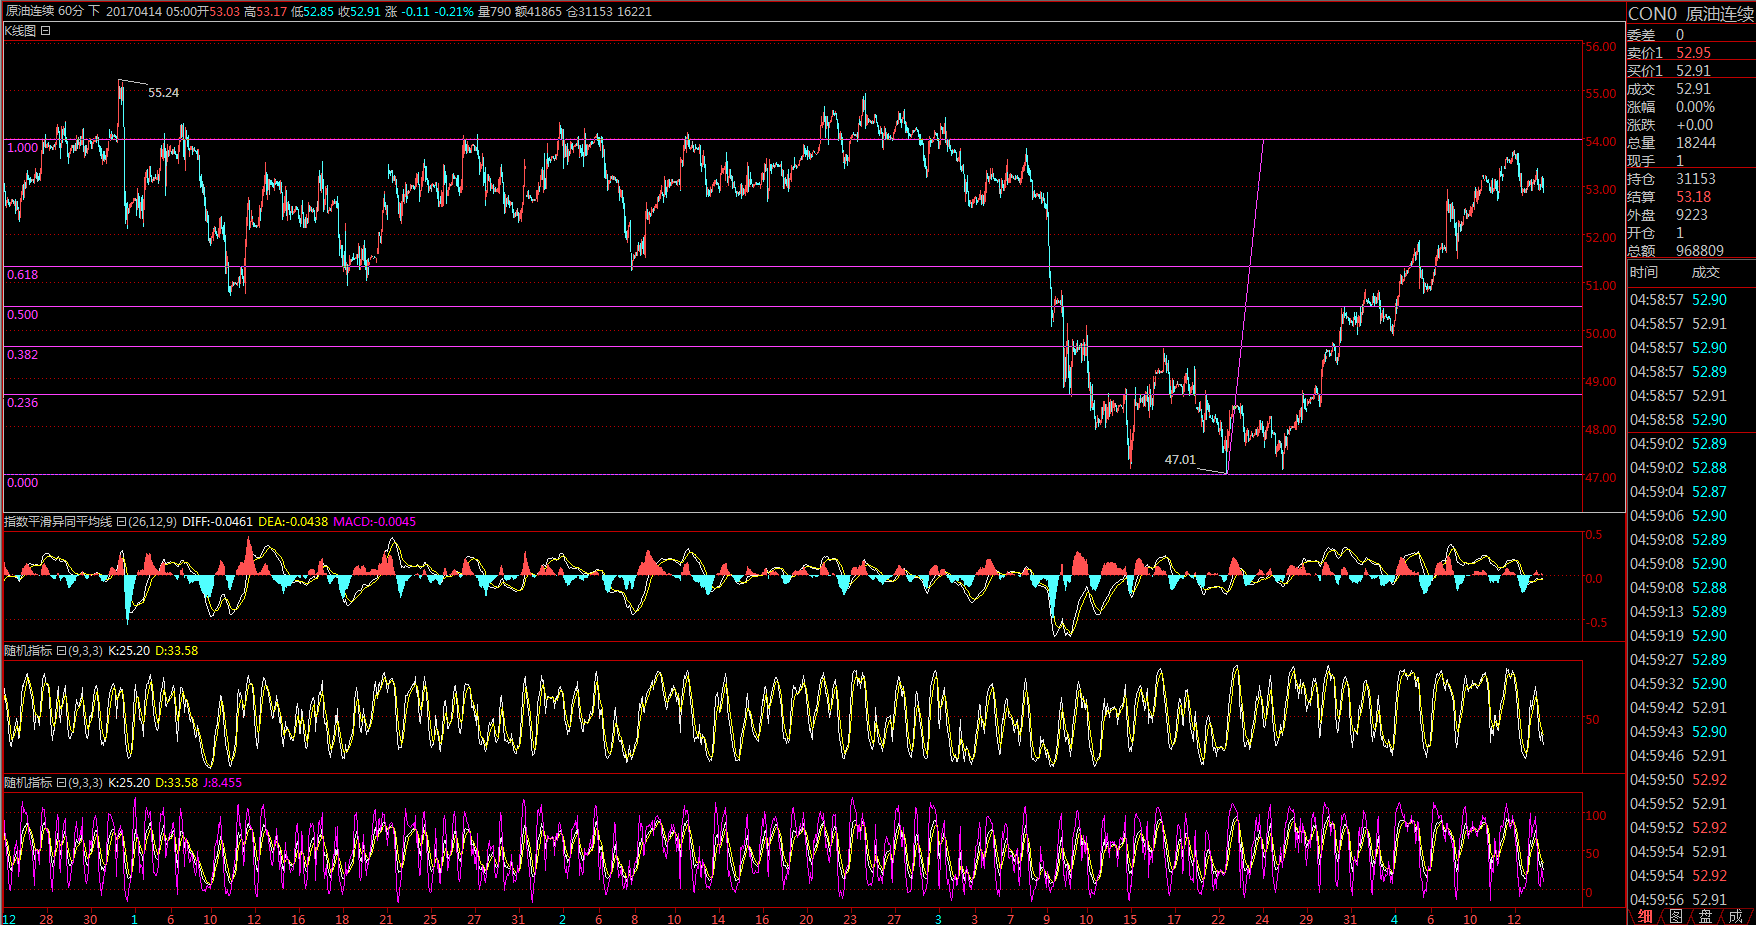Screen dimensions: 1756x925
Task: Switch to the 细 tab
Action: (1645, 916)
